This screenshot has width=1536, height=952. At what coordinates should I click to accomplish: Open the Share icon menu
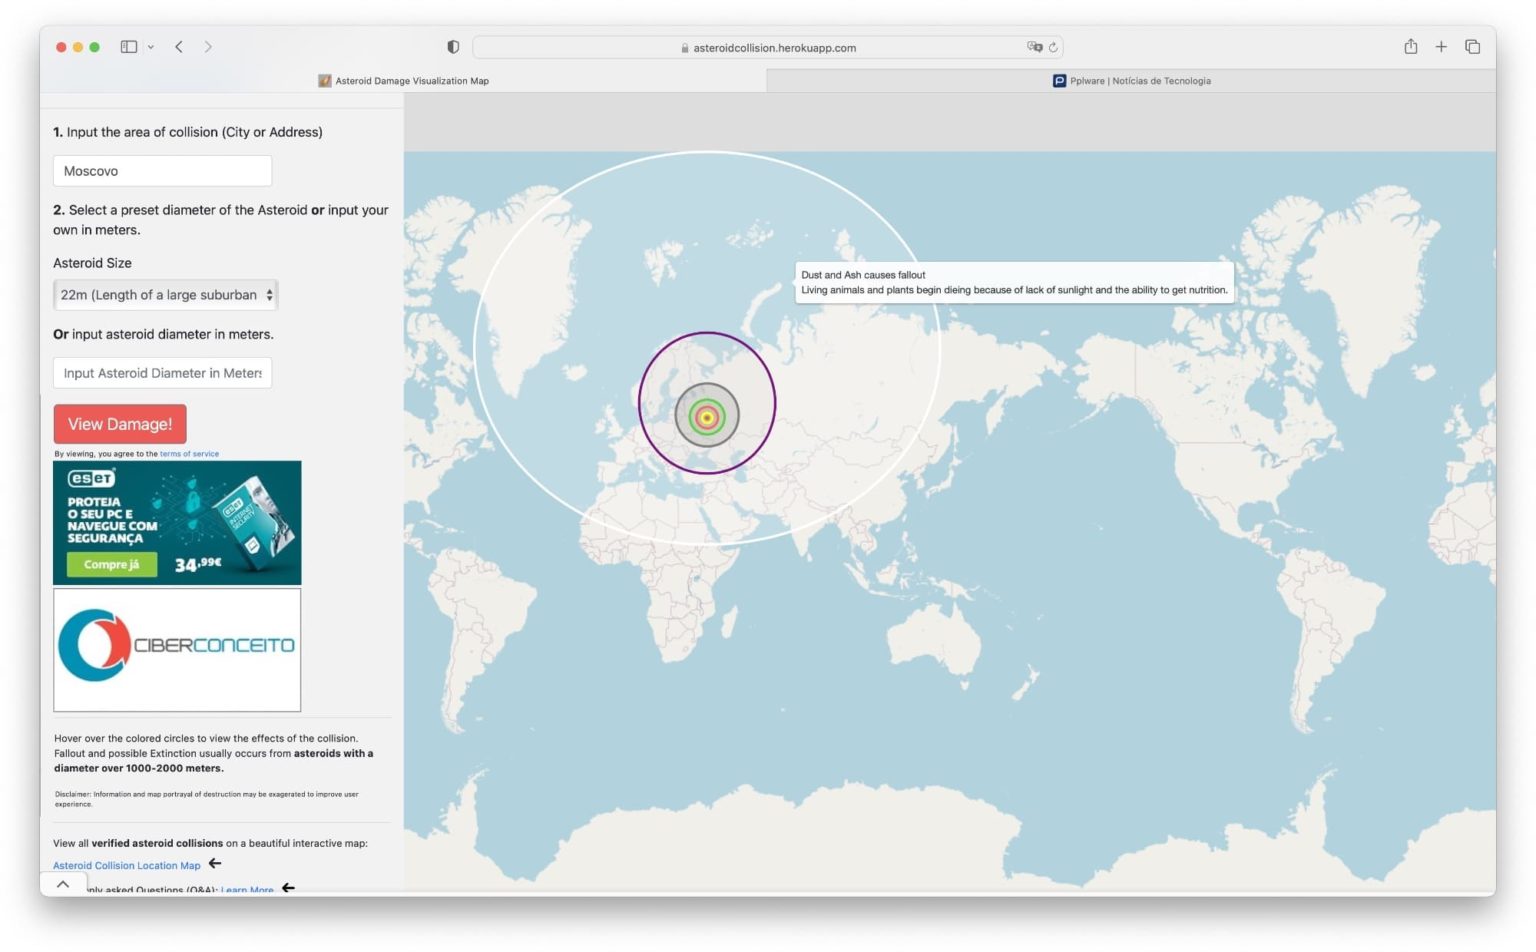[x=1410, y=47]
